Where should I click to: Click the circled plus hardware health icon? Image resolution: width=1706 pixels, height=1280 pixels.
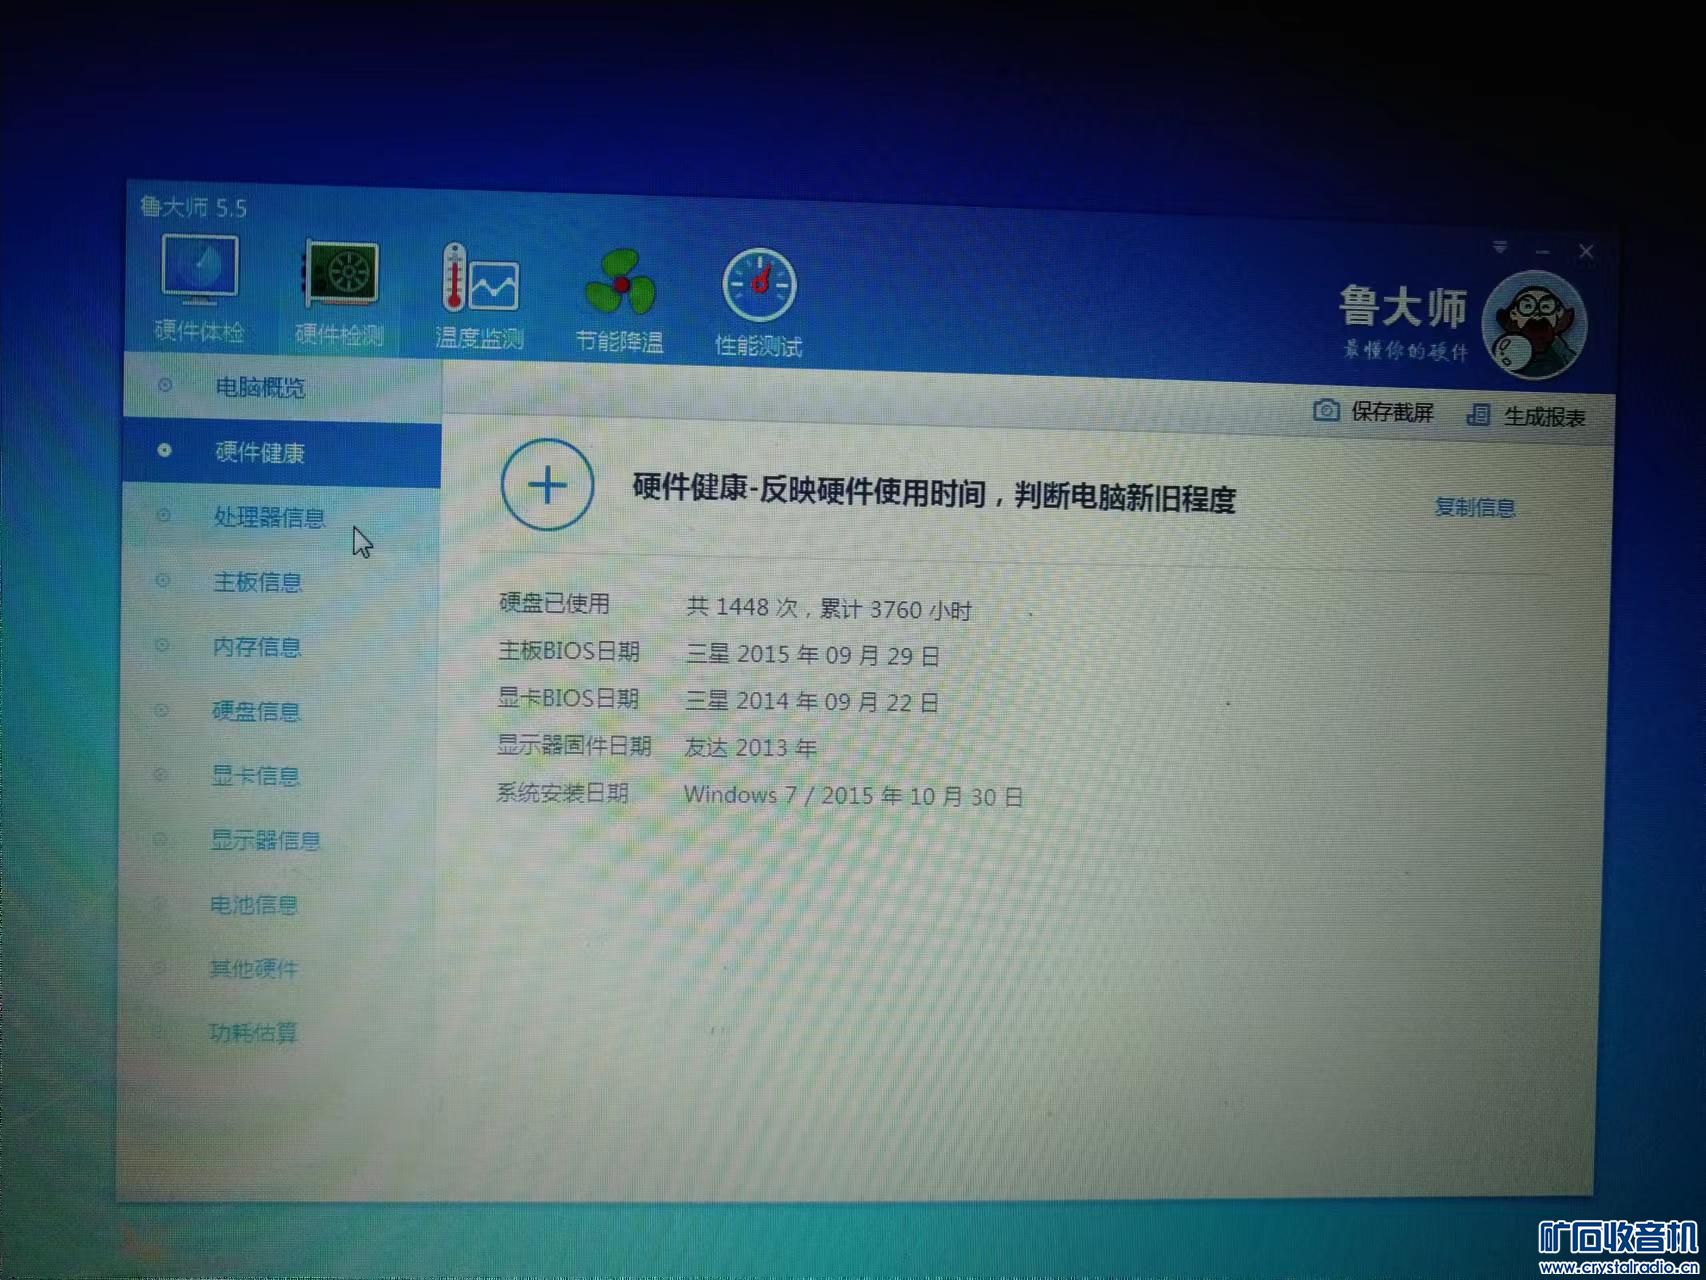[547, 485]
